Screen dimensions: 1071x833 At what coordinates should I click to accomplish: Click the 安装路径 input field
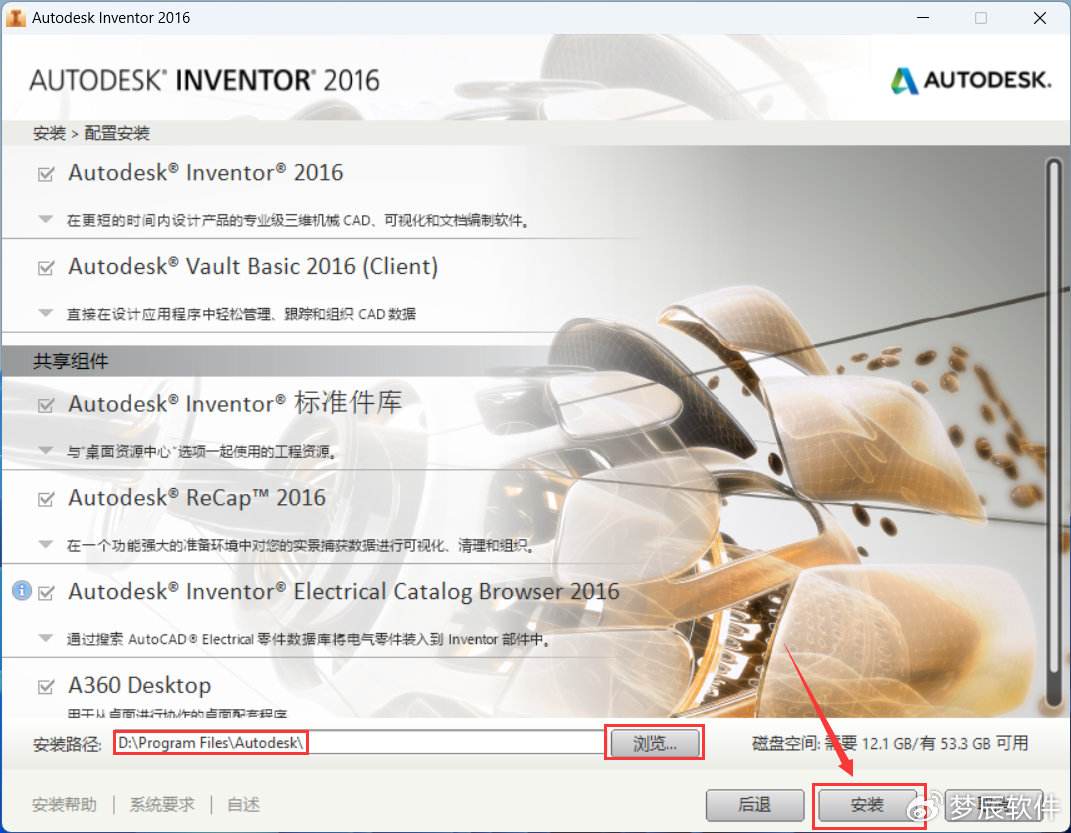359,743
